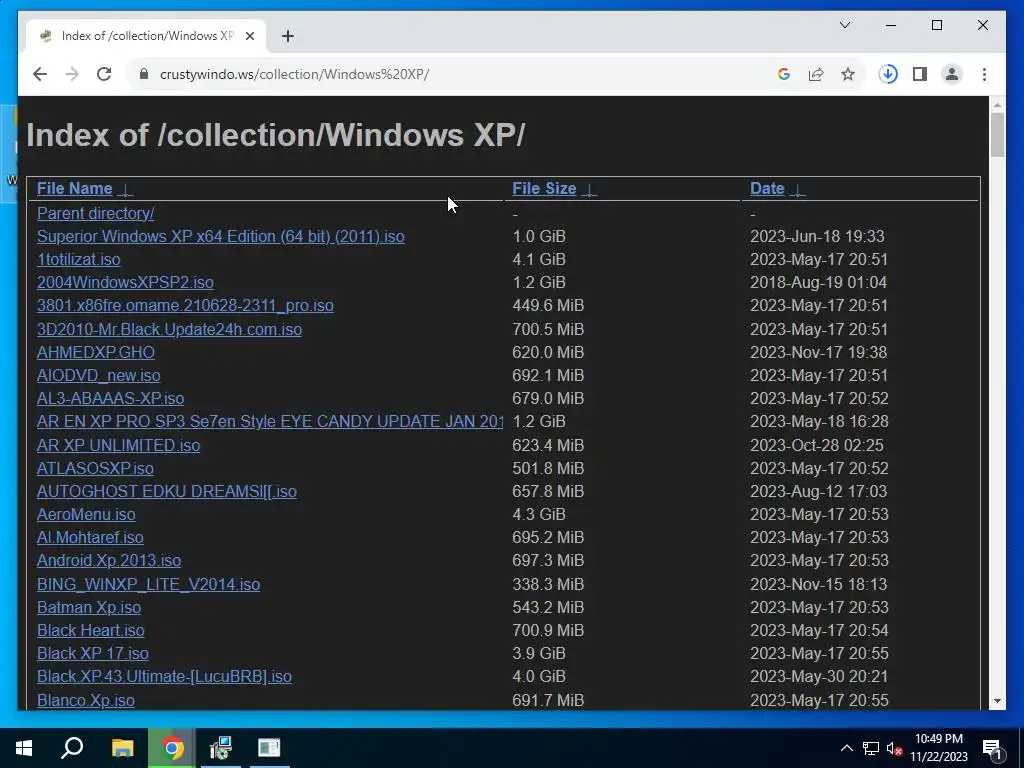
Task: Download 1totilizat.iso
Action: coord(78,259)
